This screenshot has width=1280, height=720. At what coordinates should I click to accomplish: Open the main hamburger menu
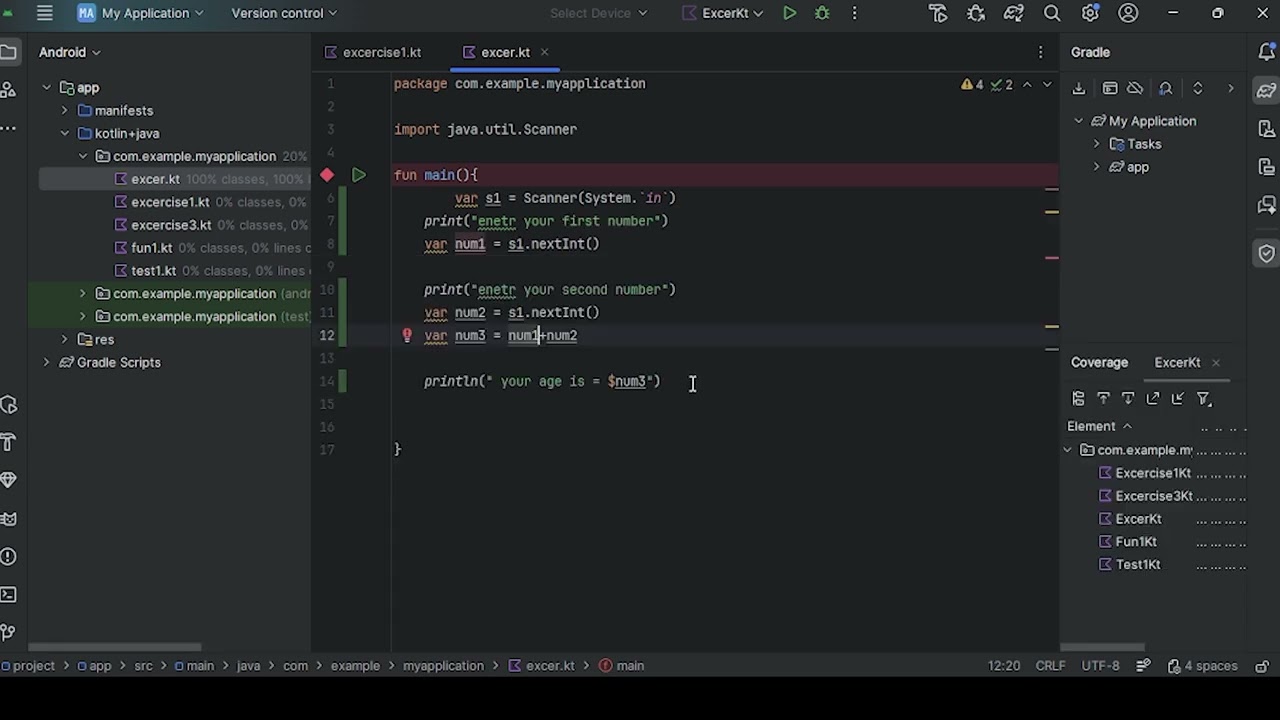(44, 13)
